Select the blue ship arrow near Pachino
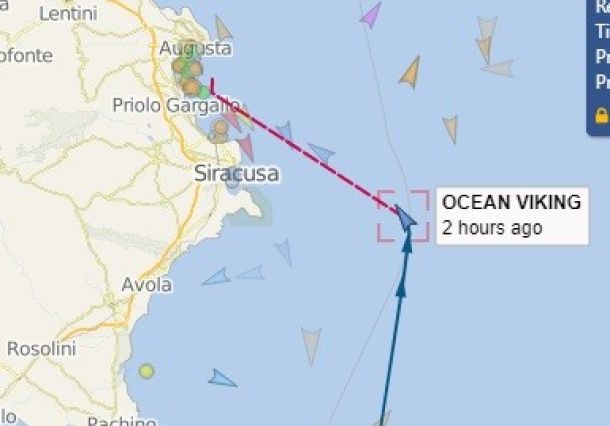 222,379
